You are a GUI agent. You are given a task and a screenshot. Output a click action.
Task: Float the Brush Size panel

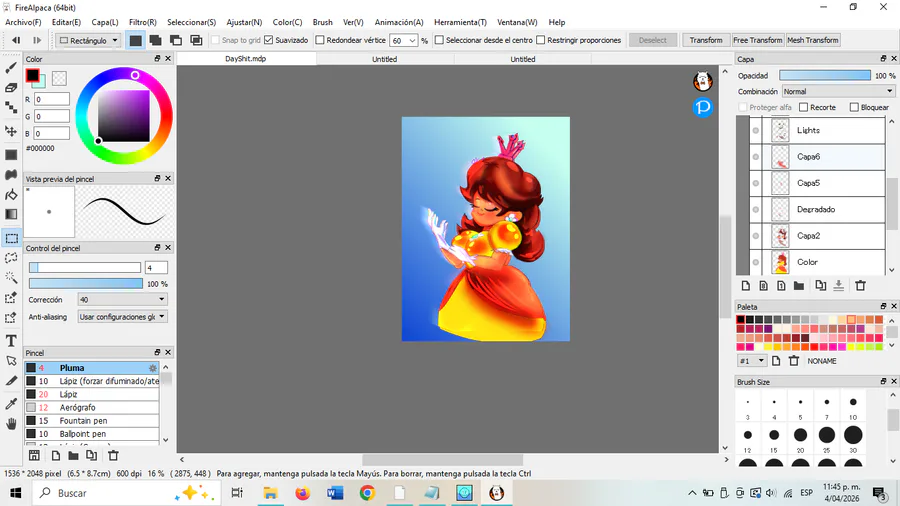tap(883, 382)
